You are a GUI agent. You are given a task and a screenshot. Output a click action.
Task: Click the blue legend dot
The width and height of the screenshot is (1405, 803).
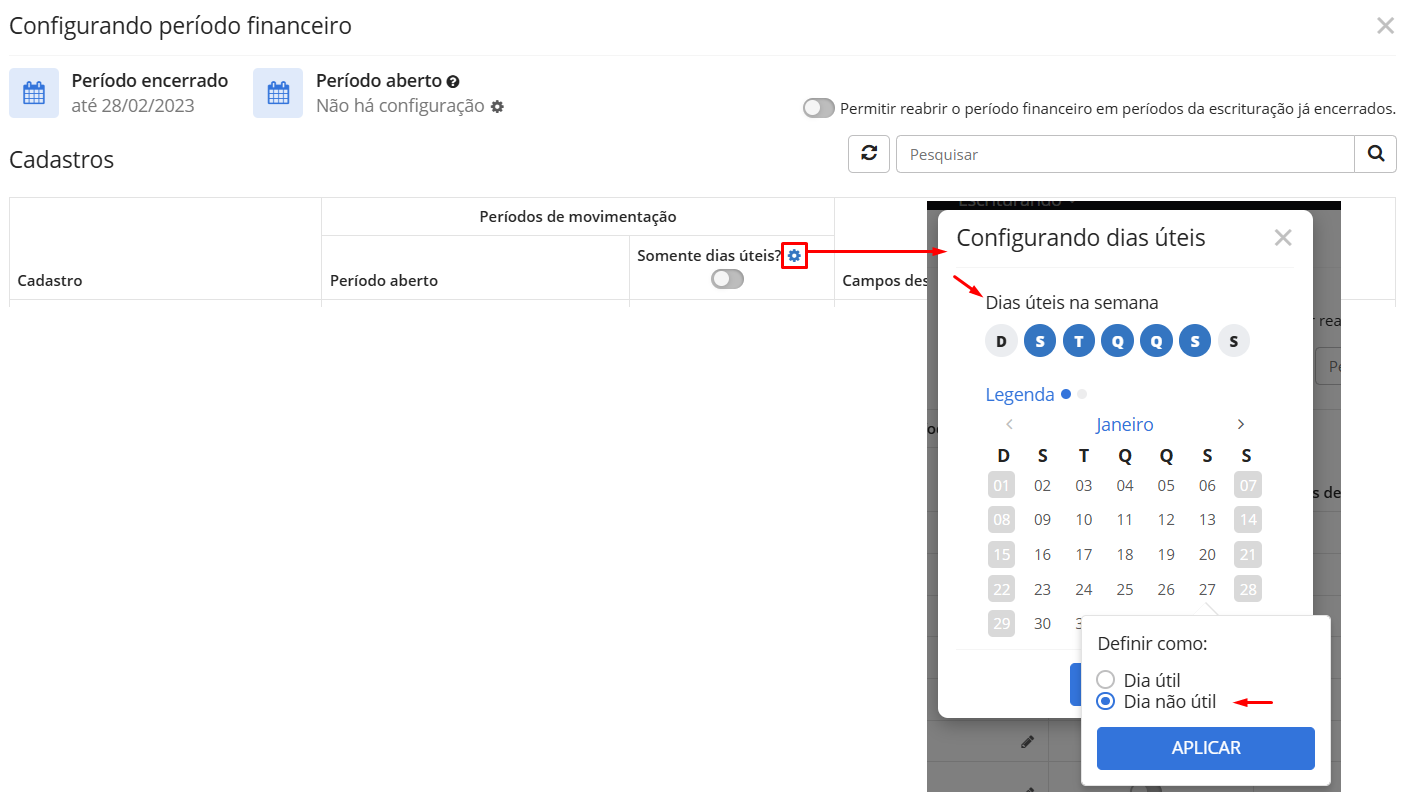click(1066, 393)
